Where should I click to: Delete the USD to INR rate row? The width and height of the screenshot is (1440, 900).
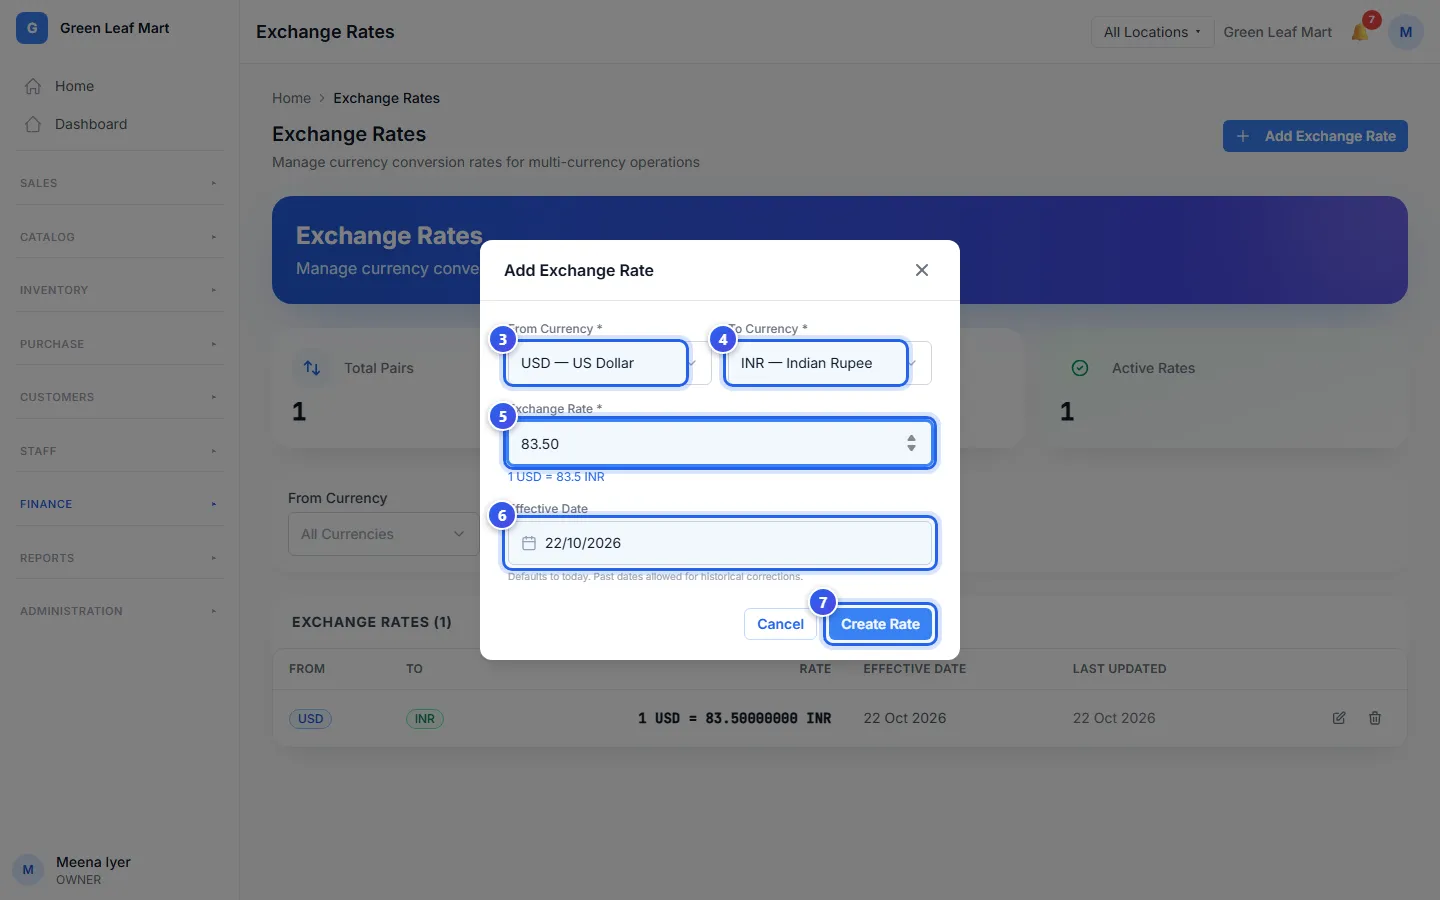click(1375, 718)
